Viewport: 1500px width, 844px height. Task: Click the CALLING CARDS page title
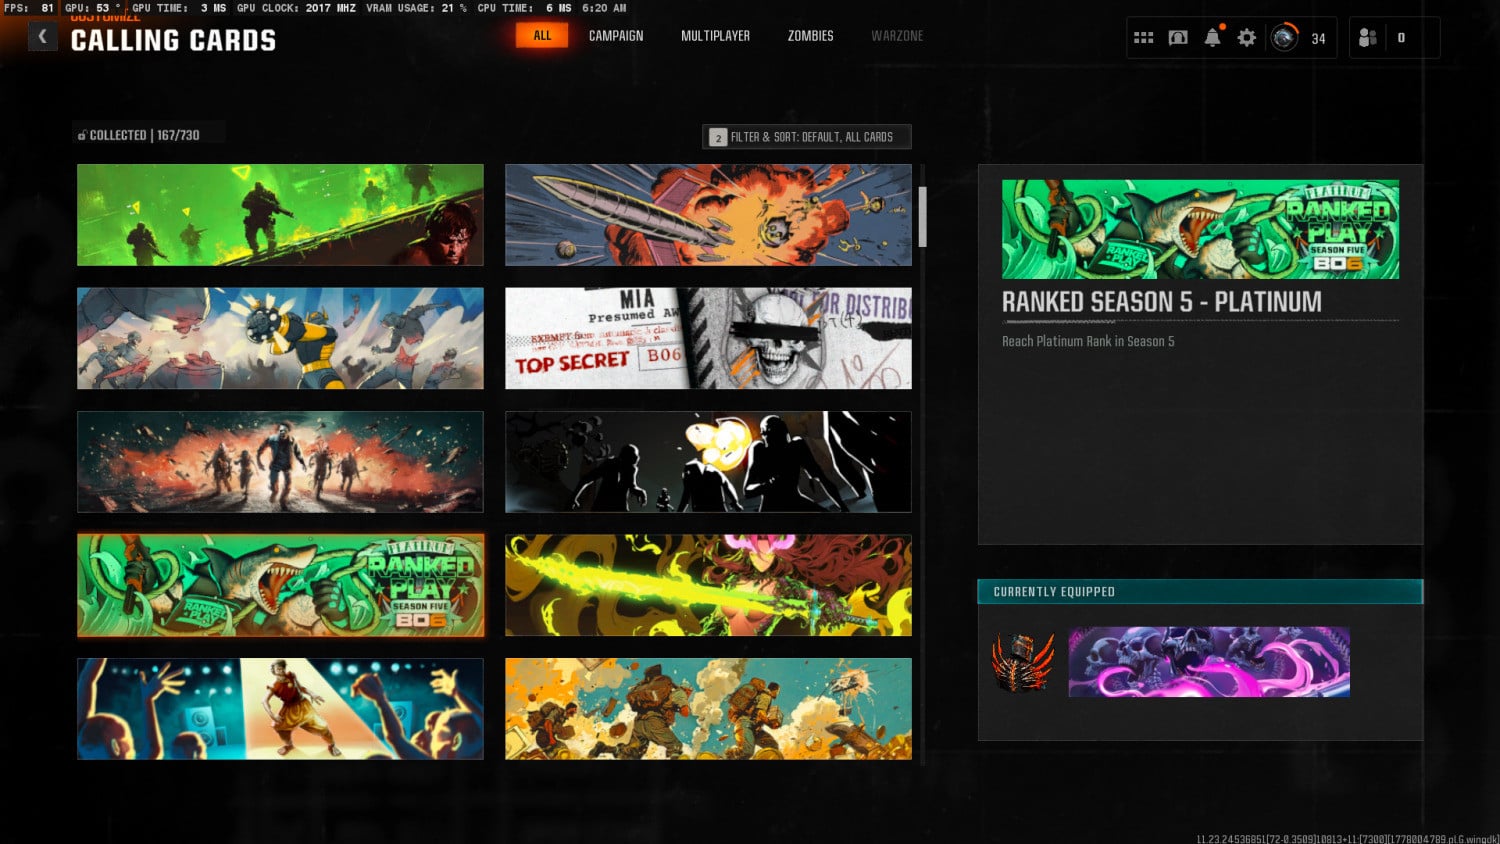coord(173,41)
